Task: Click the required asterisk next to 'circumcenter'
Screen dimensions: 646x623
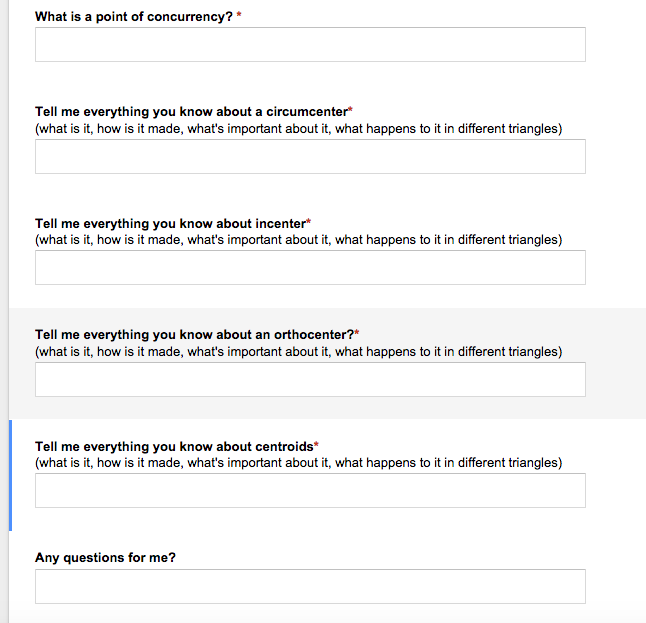Action: coord(350,110)
